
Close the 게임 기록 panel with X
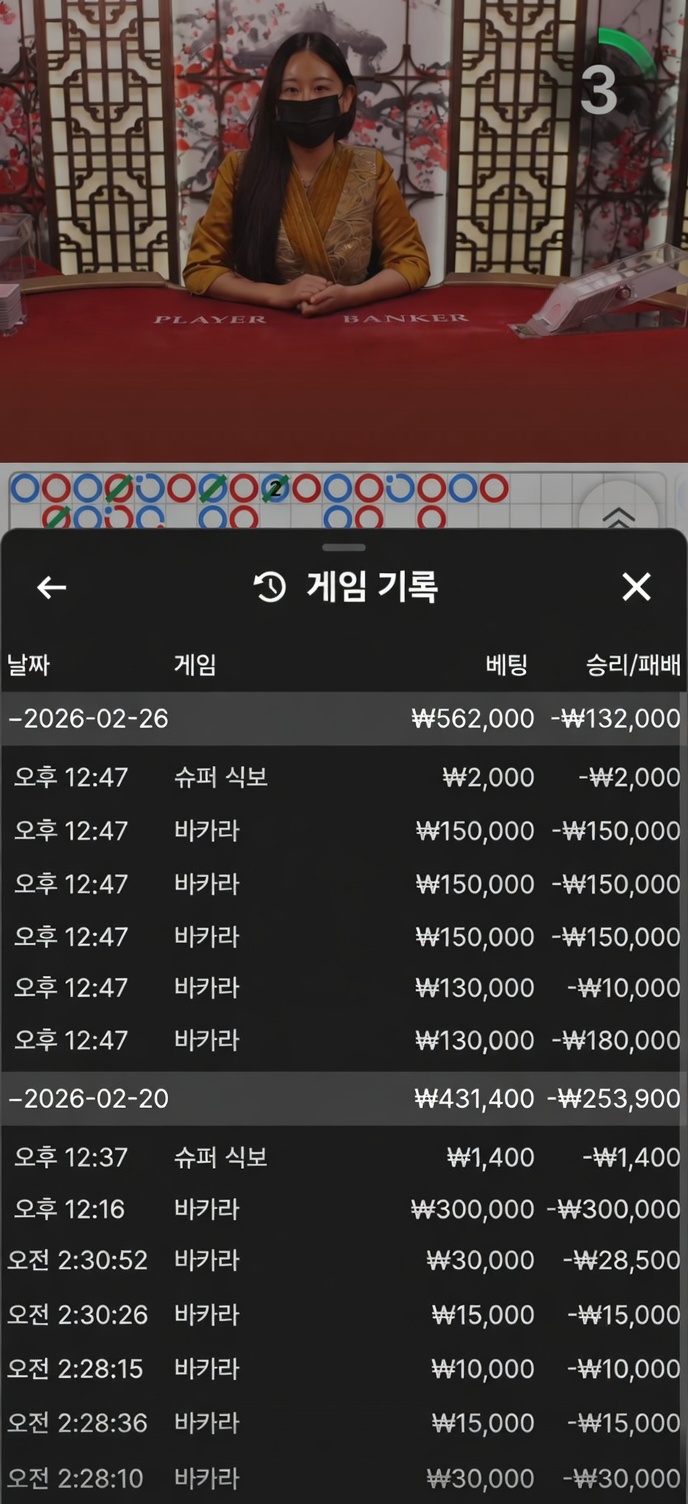point(636,587)
